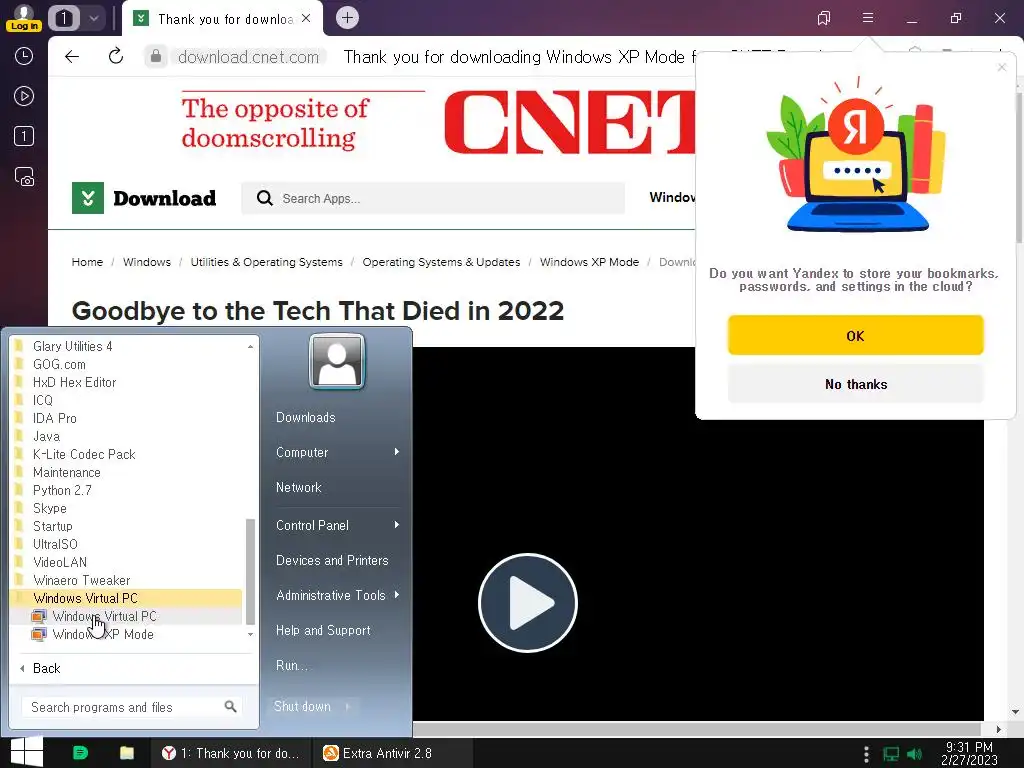Open a new tab with plus button
The image size is (1024, 768).
pyautogui.click(x=347, y=18)
